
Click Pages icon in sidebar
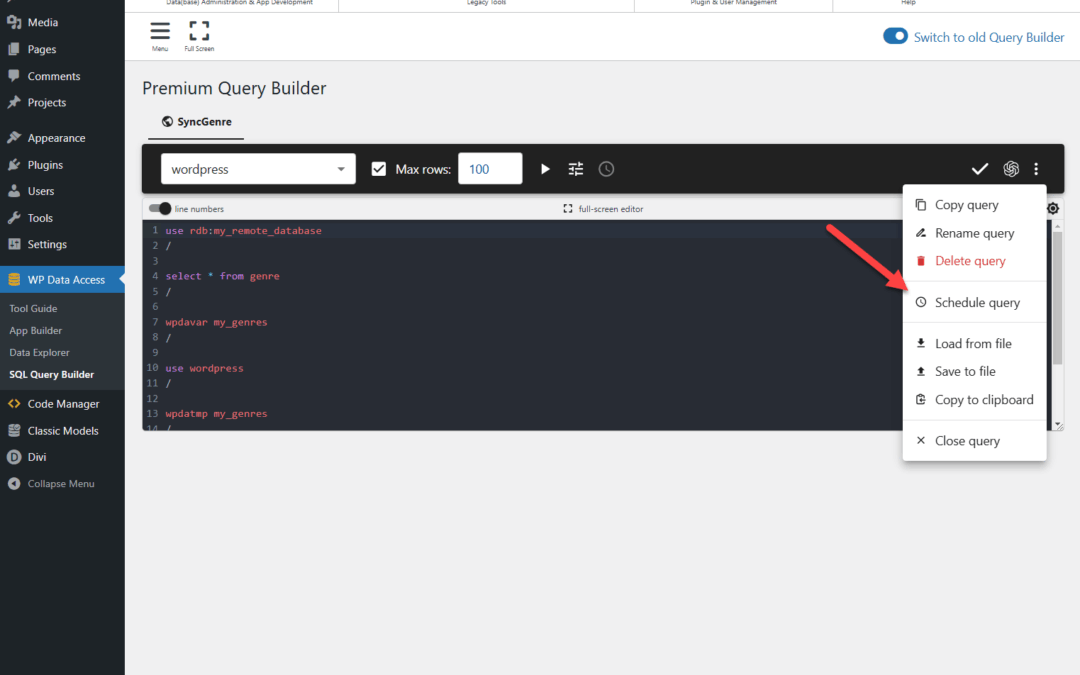[x=14, y=49]
